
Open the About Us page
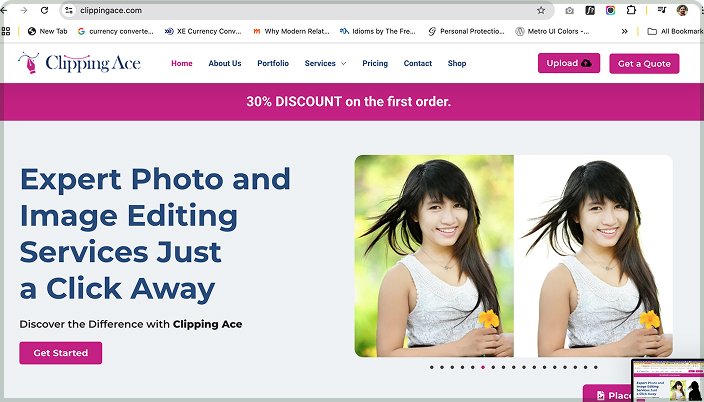pyautogui.click(x=224, y=63)
